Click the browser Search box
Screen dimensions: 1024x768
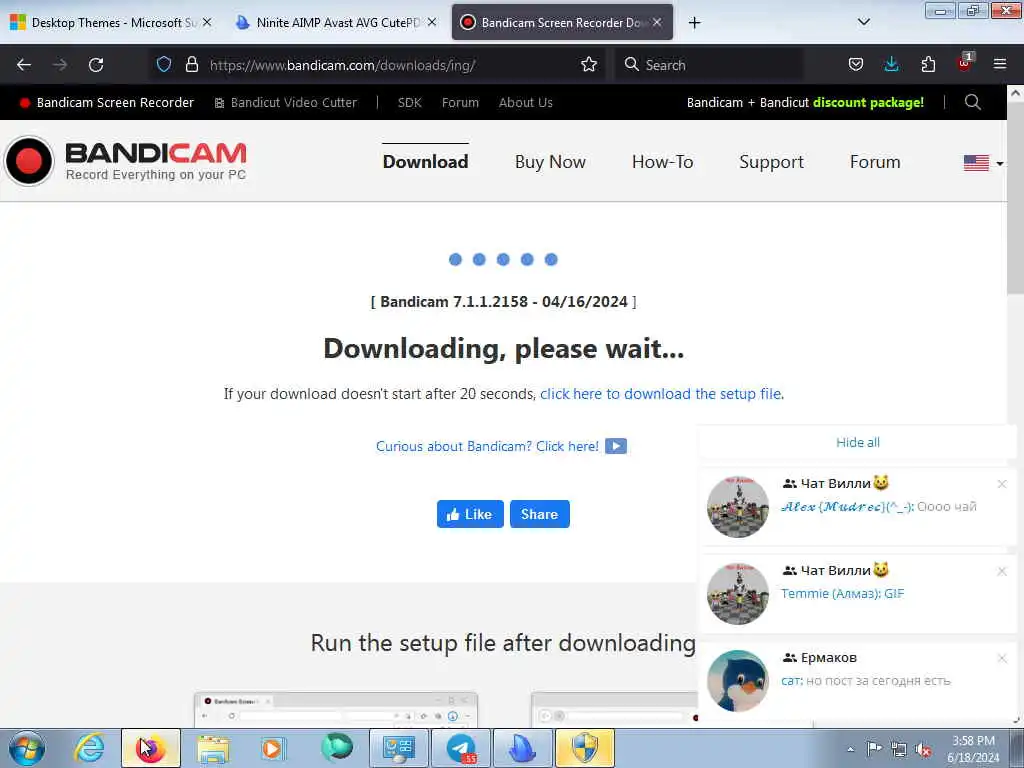(709, 65)
